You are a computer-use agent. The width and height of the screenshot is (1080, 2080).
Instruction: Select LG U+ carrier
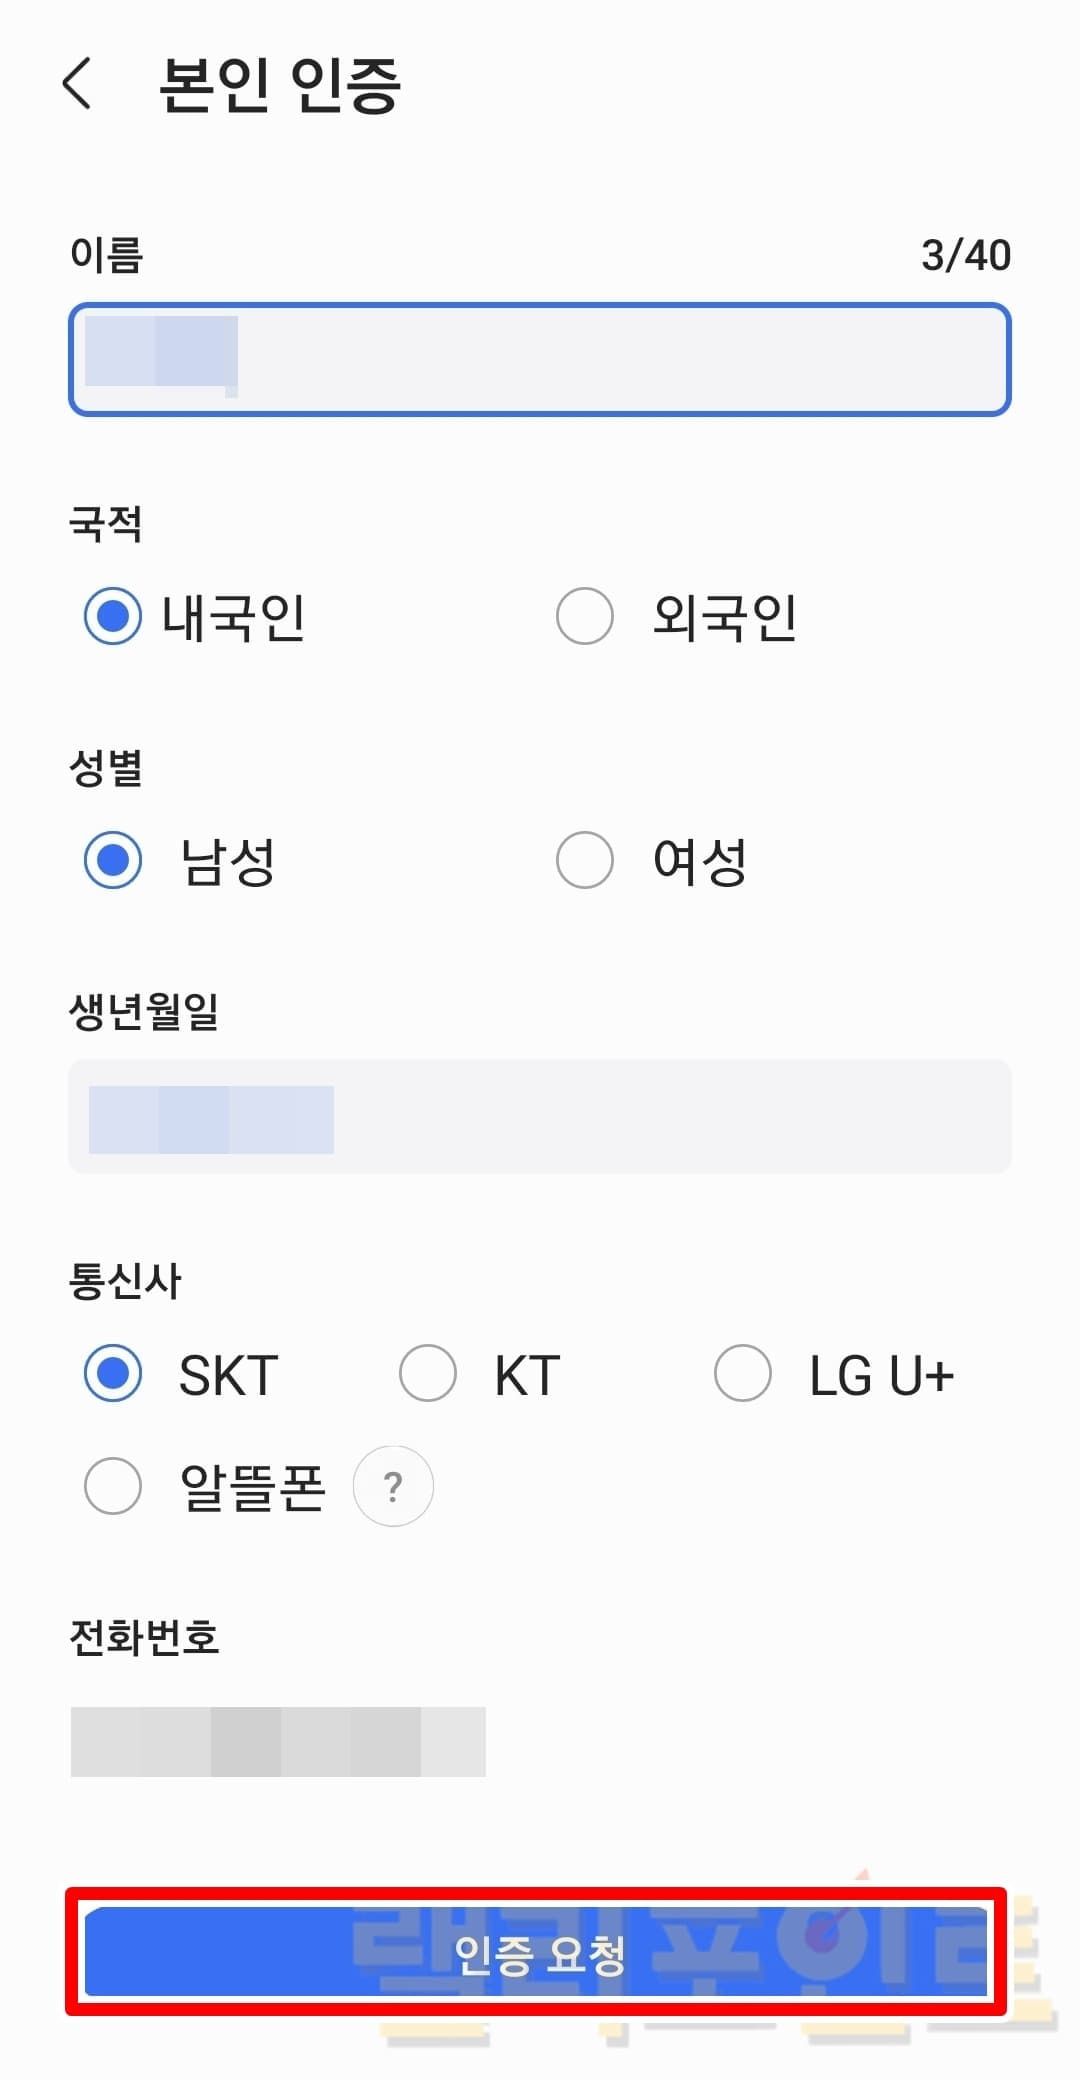click(x=743, y=1373)
